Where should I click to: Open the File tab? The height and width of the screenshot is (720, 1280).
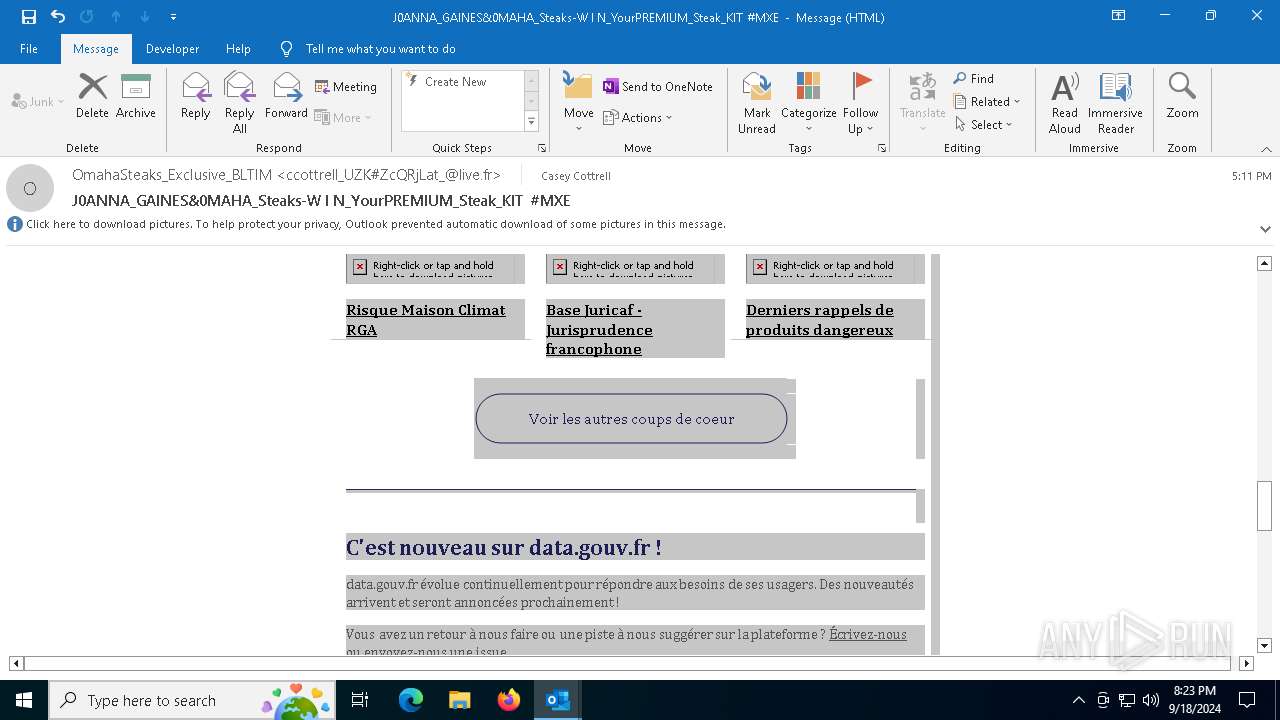29,48
